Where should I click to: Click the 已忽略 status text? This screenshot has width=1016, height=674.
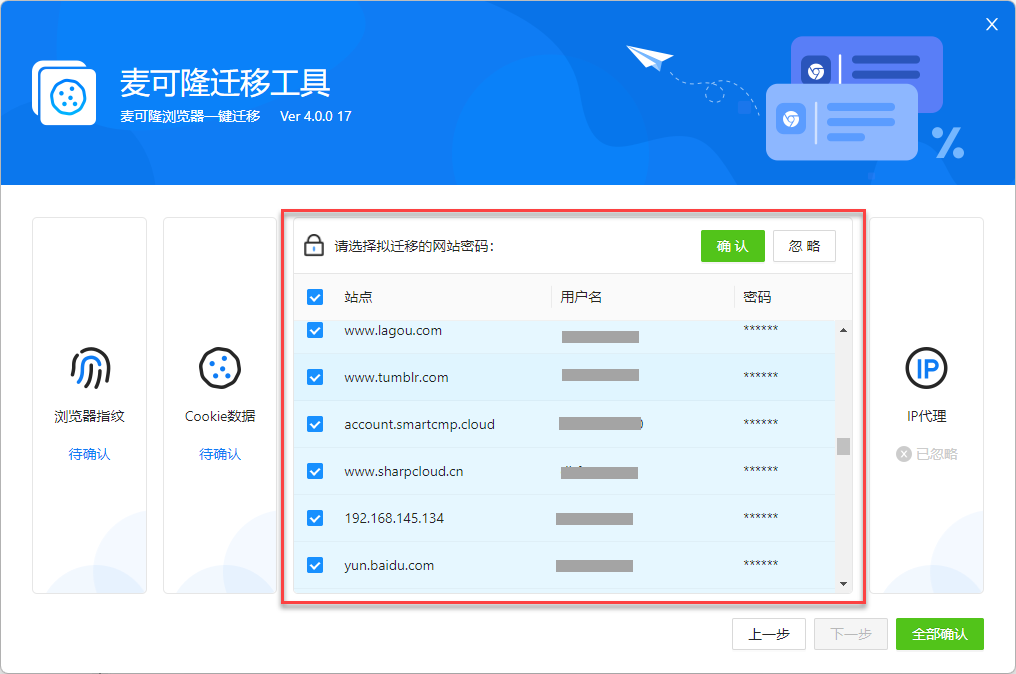tap(936, 454)
